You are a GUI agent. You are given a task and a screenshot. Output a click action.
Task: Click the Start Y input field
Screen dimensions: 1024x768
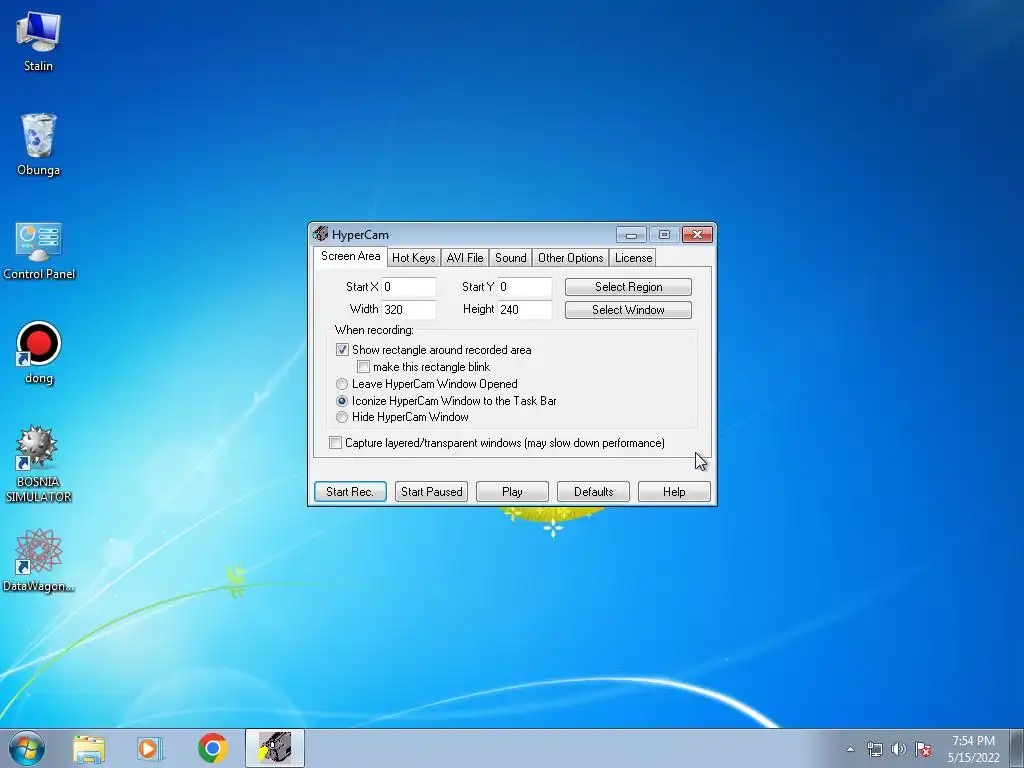(x=524, y=287)
